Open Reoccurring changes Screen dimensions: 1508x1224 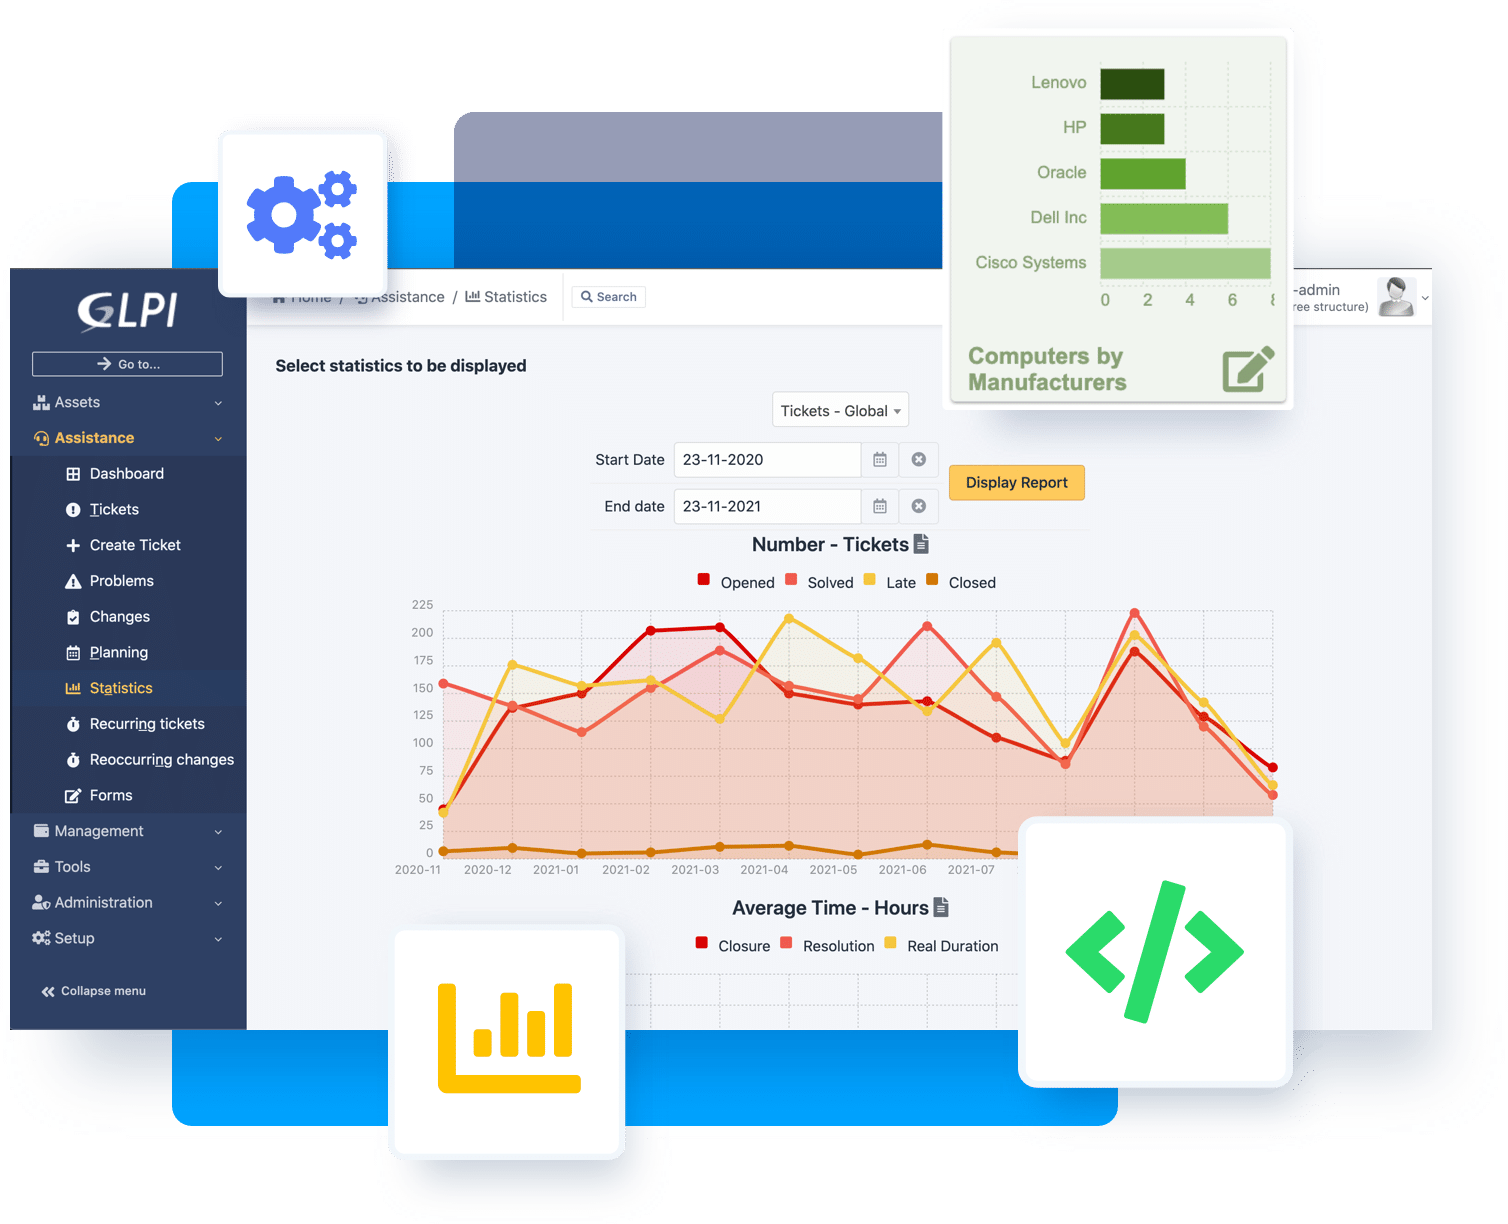click(162, 760)
